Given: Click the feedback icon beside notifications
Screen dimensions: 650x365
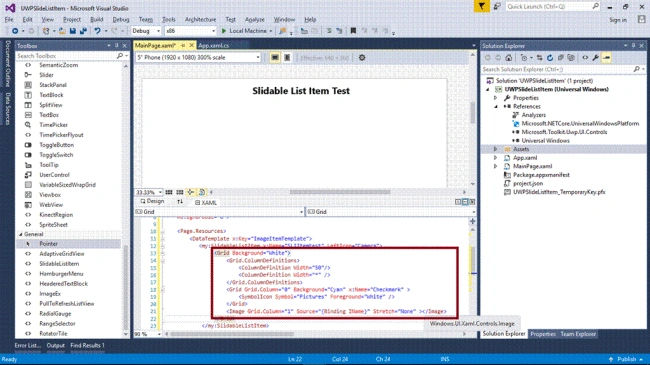Looking at the screenshot, I should coord(497,7).
